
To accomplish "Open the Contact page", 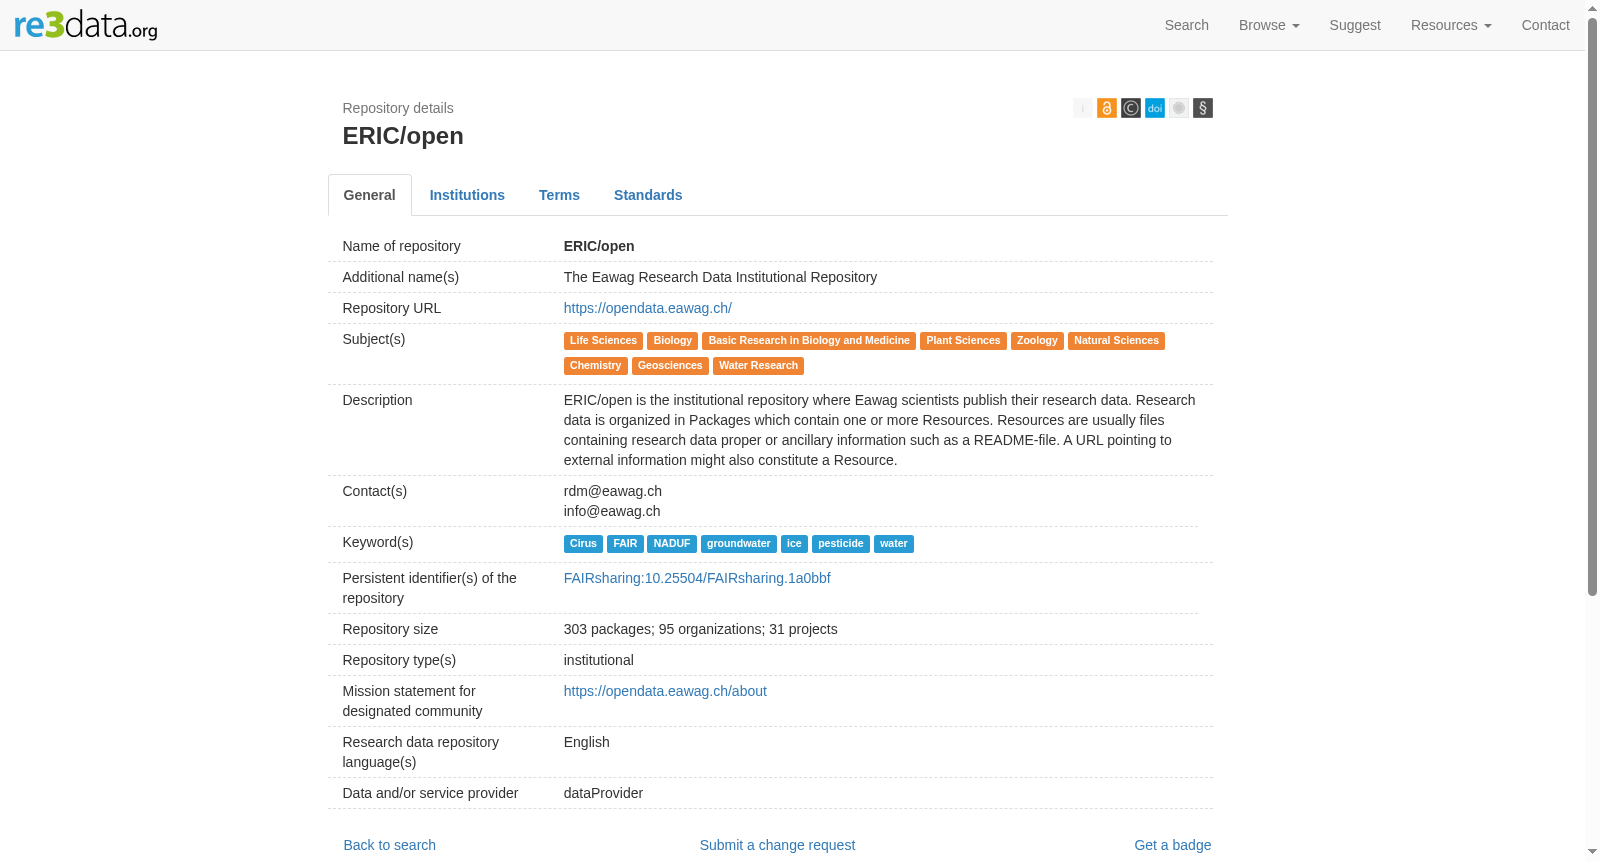I will pos(1545,25).
